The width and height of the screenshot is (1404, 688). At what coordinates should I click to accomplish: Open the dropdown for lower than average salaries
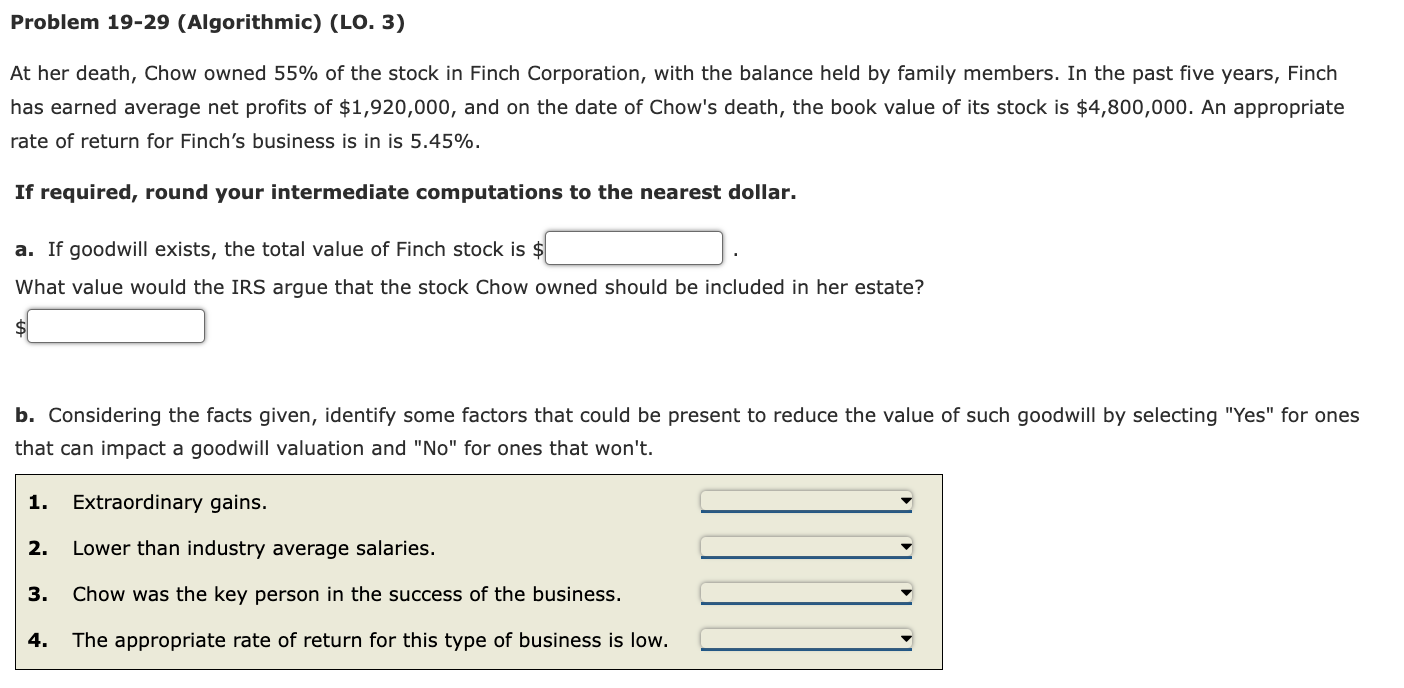pos(806,544)
